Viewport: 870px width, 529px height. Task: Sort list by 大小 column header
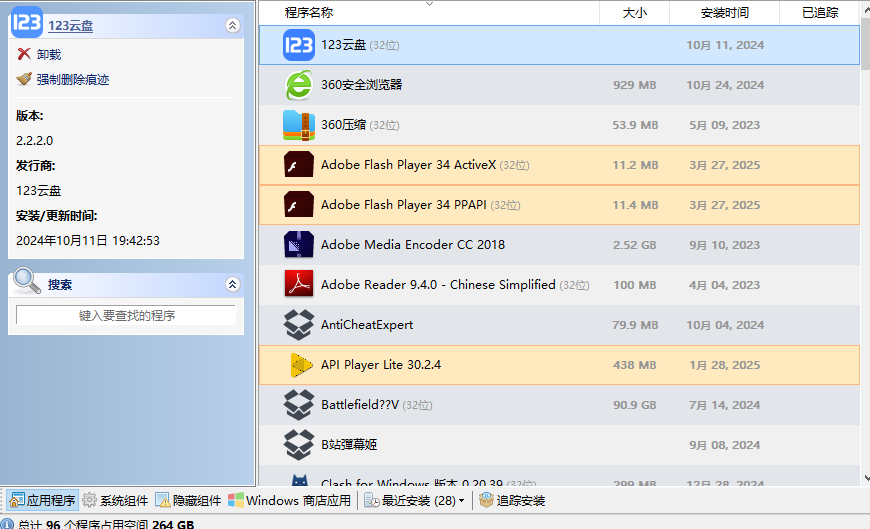634,13
